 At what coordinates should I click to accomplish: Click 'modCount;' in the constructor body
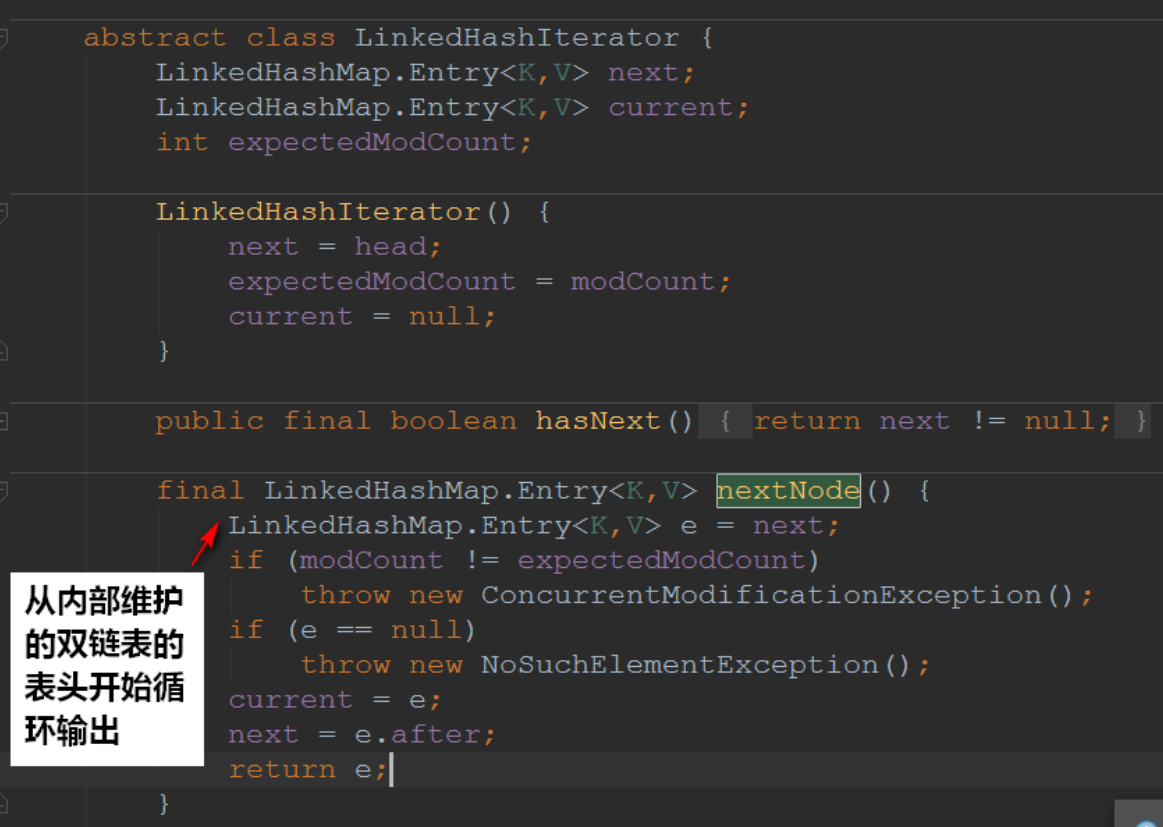click(650, 282)
